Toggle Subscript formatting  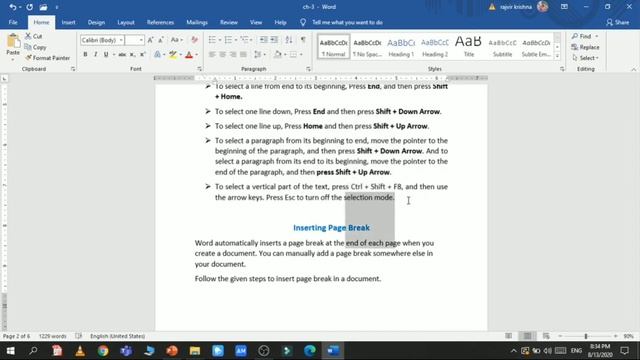point(132,54)
